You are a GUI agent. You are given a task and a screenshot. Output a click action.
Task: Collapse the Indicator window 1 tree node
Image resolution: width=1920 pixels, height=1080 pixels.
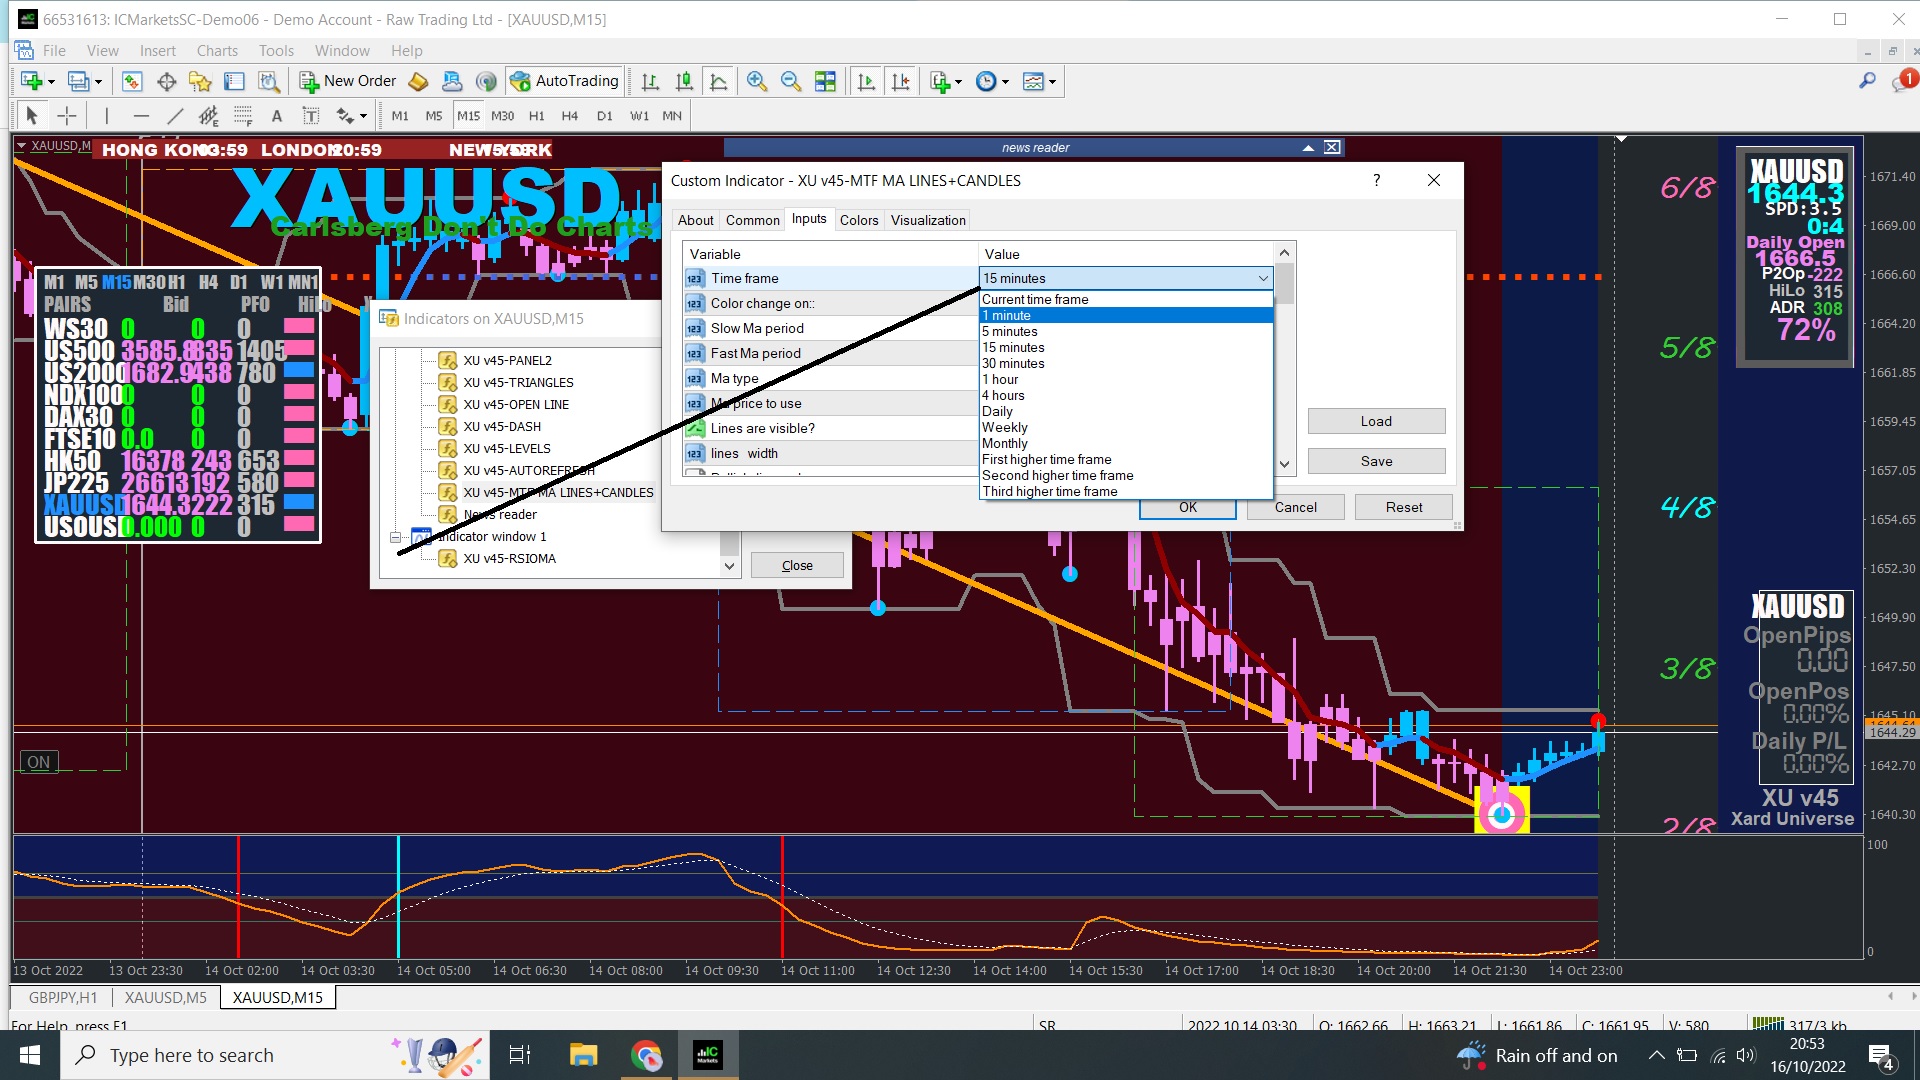pyautogui.click(x=395, y=537)
